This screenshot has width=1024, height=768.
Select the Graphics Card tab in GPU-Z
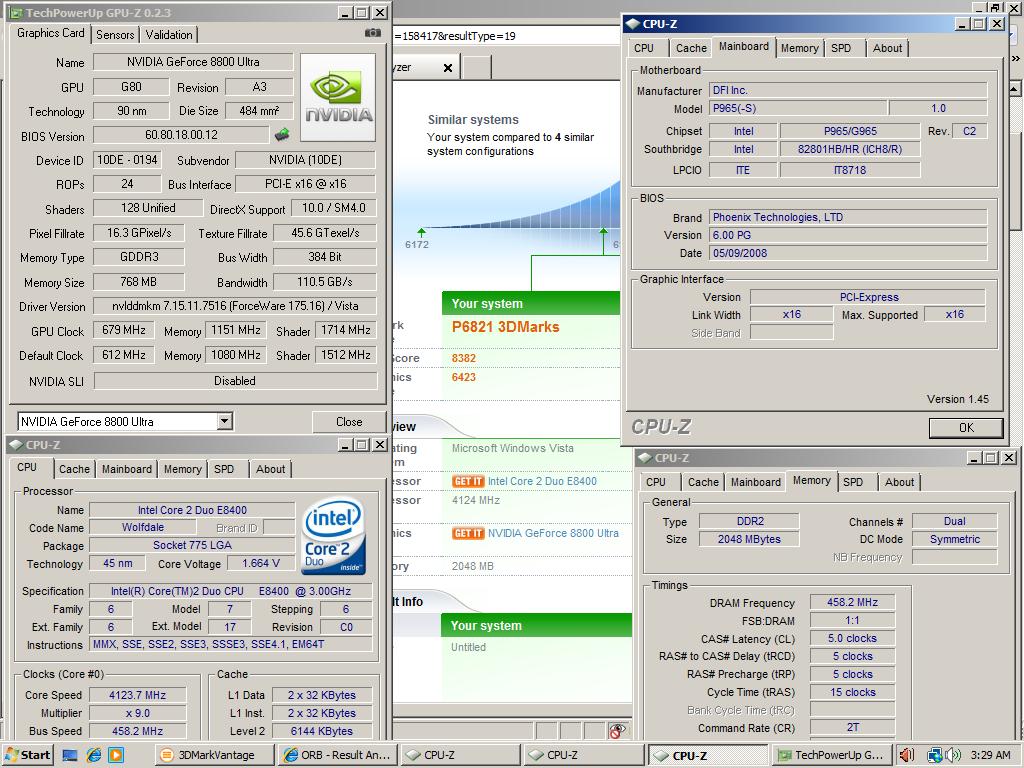50,33
